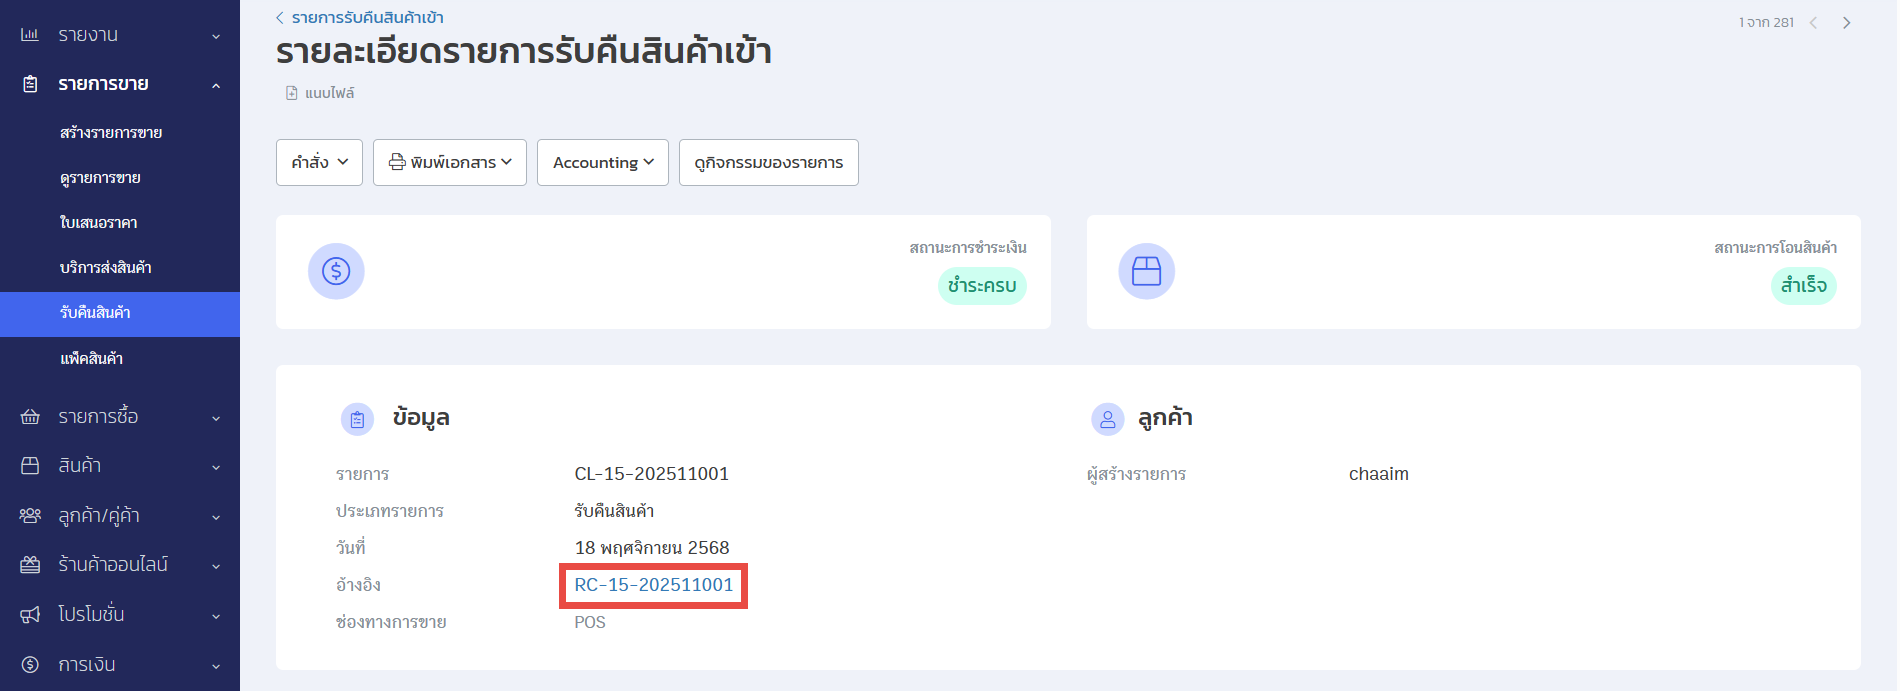The height and width of the screenshot is (691, 1900).
Task: Click ดูกิจกรรมของรายการ button
Action: [768, 162]
